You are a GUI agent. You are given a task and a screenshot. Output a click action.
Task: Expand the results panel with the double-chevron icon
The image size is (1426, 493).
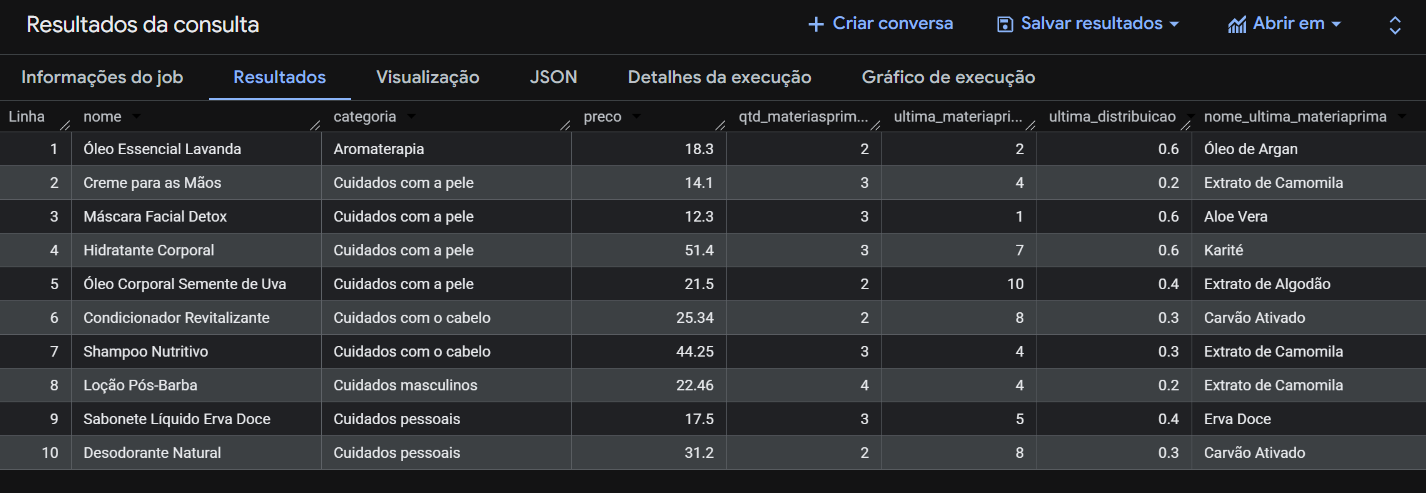1395,25
